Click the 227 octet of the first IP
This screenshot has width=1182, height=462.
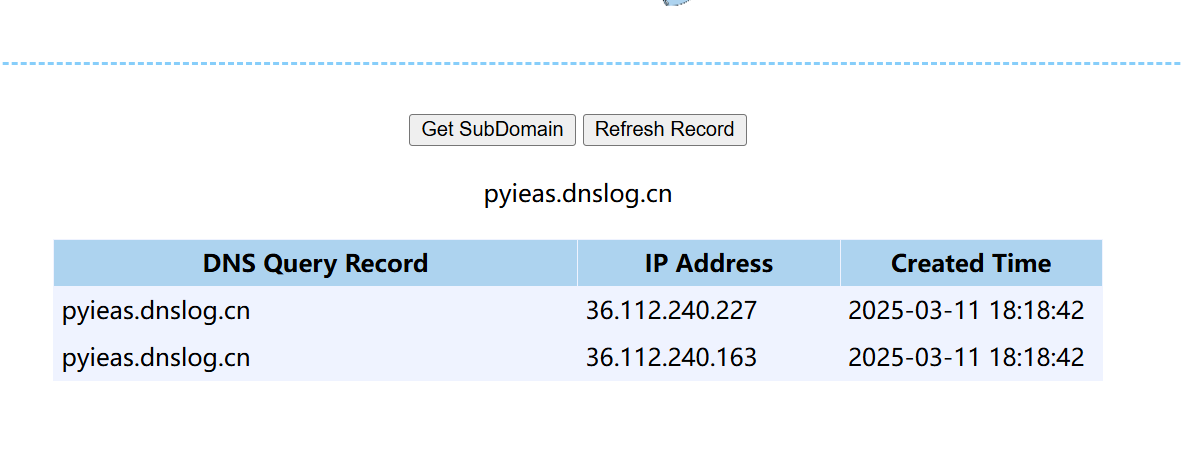pyautogui.click(x=735, y=311)
